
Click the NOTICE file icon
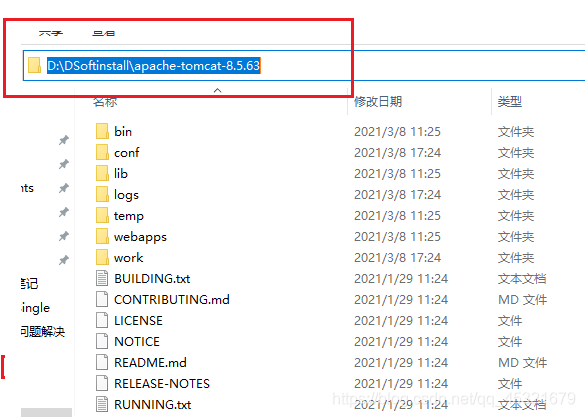(102, 341)
